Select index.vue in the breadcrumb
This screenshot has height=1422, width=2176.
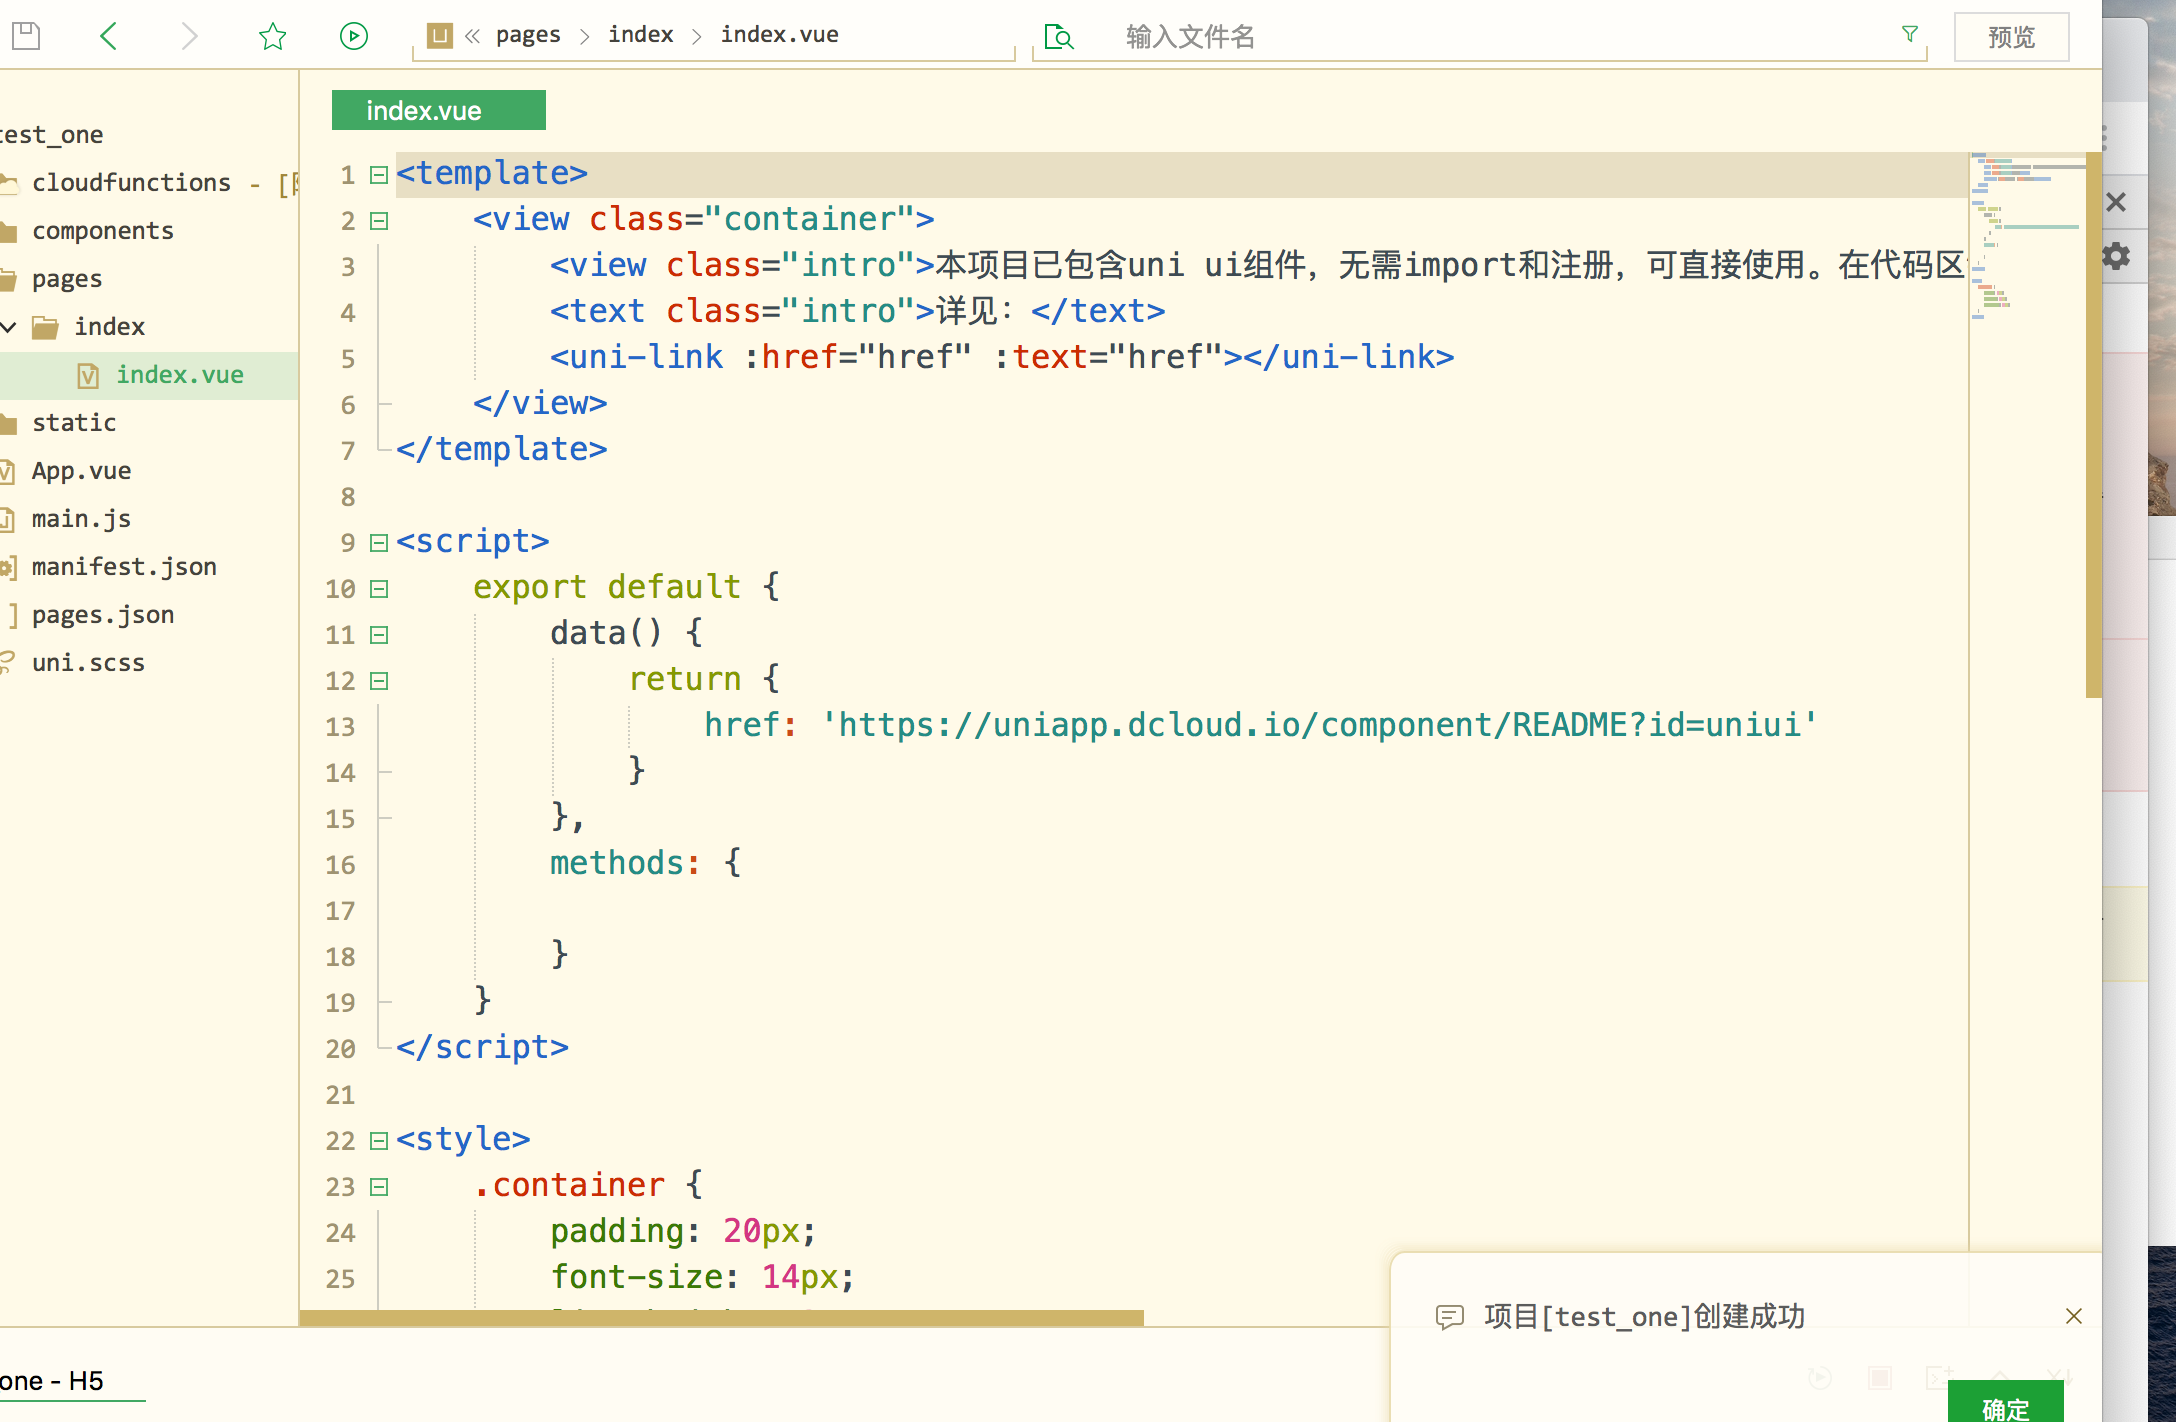pyautogui.click(x=780, y=35)
